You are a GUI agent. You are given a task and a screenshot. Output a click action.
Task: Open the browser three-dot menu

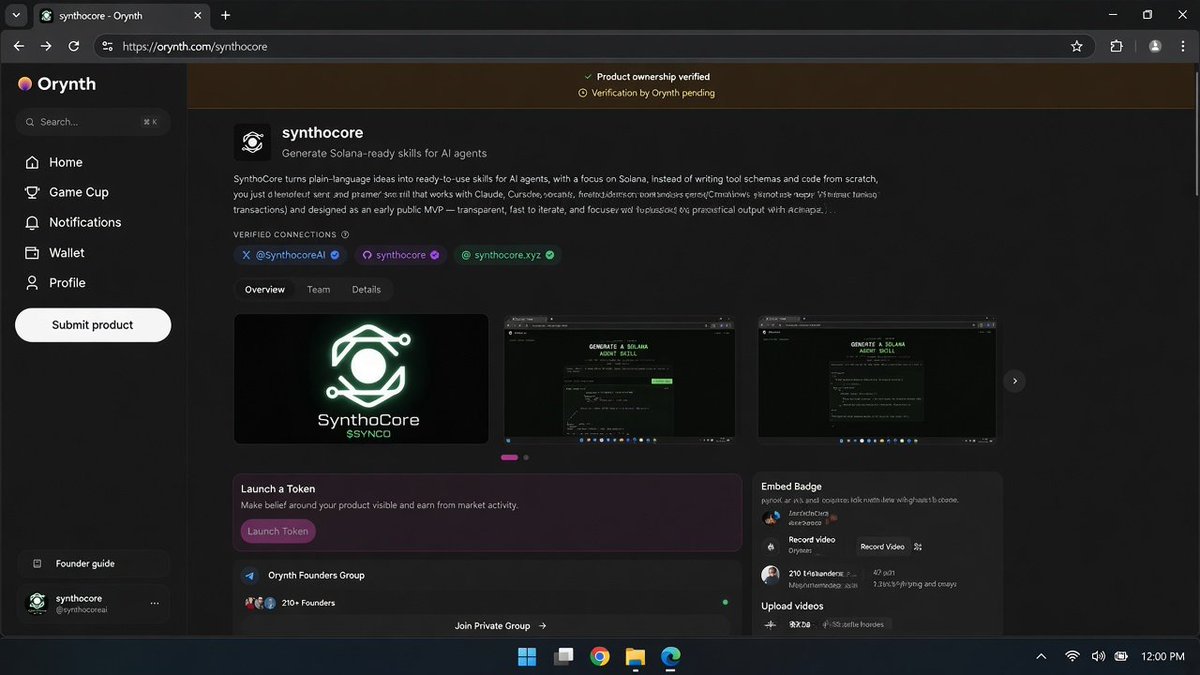[x=1181, y=46]
